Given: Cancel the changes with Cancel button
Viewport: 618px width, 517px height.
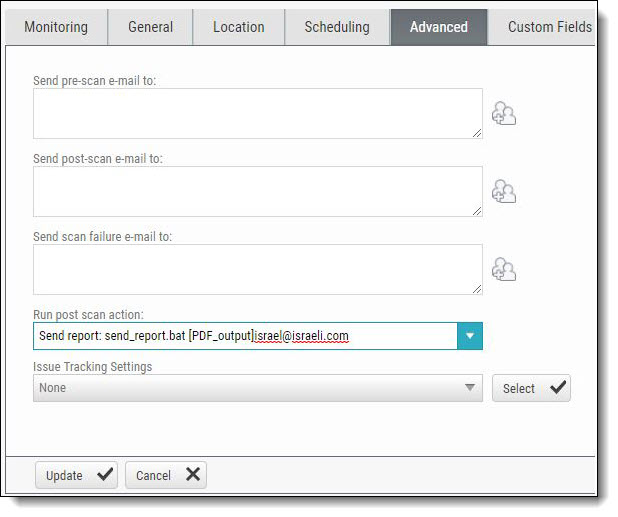Looking at the screenshot, I should pyautogui.click(x=165, y=475).
